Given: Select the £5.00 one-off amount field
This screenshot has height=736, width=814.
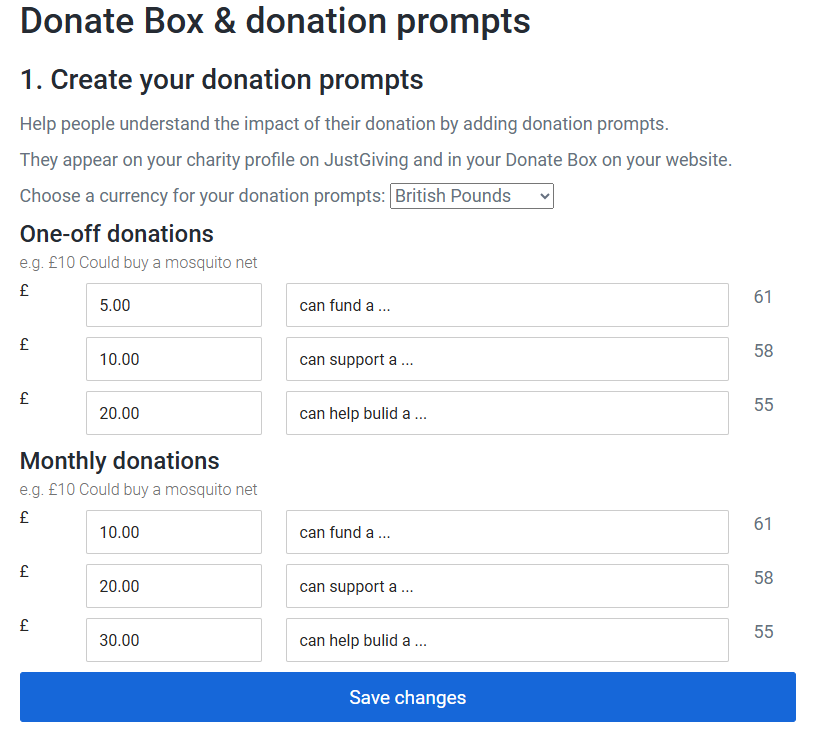Looking at the screenshot, I should (x=173, y=305).
